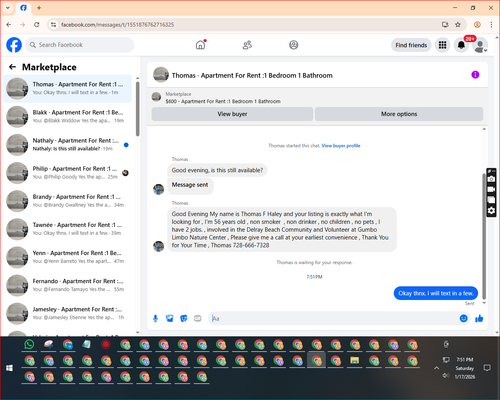Click the red record taskbar icon
Image resolution: width=500 pixels, height=400 pixels.
[x=106, y=344]
